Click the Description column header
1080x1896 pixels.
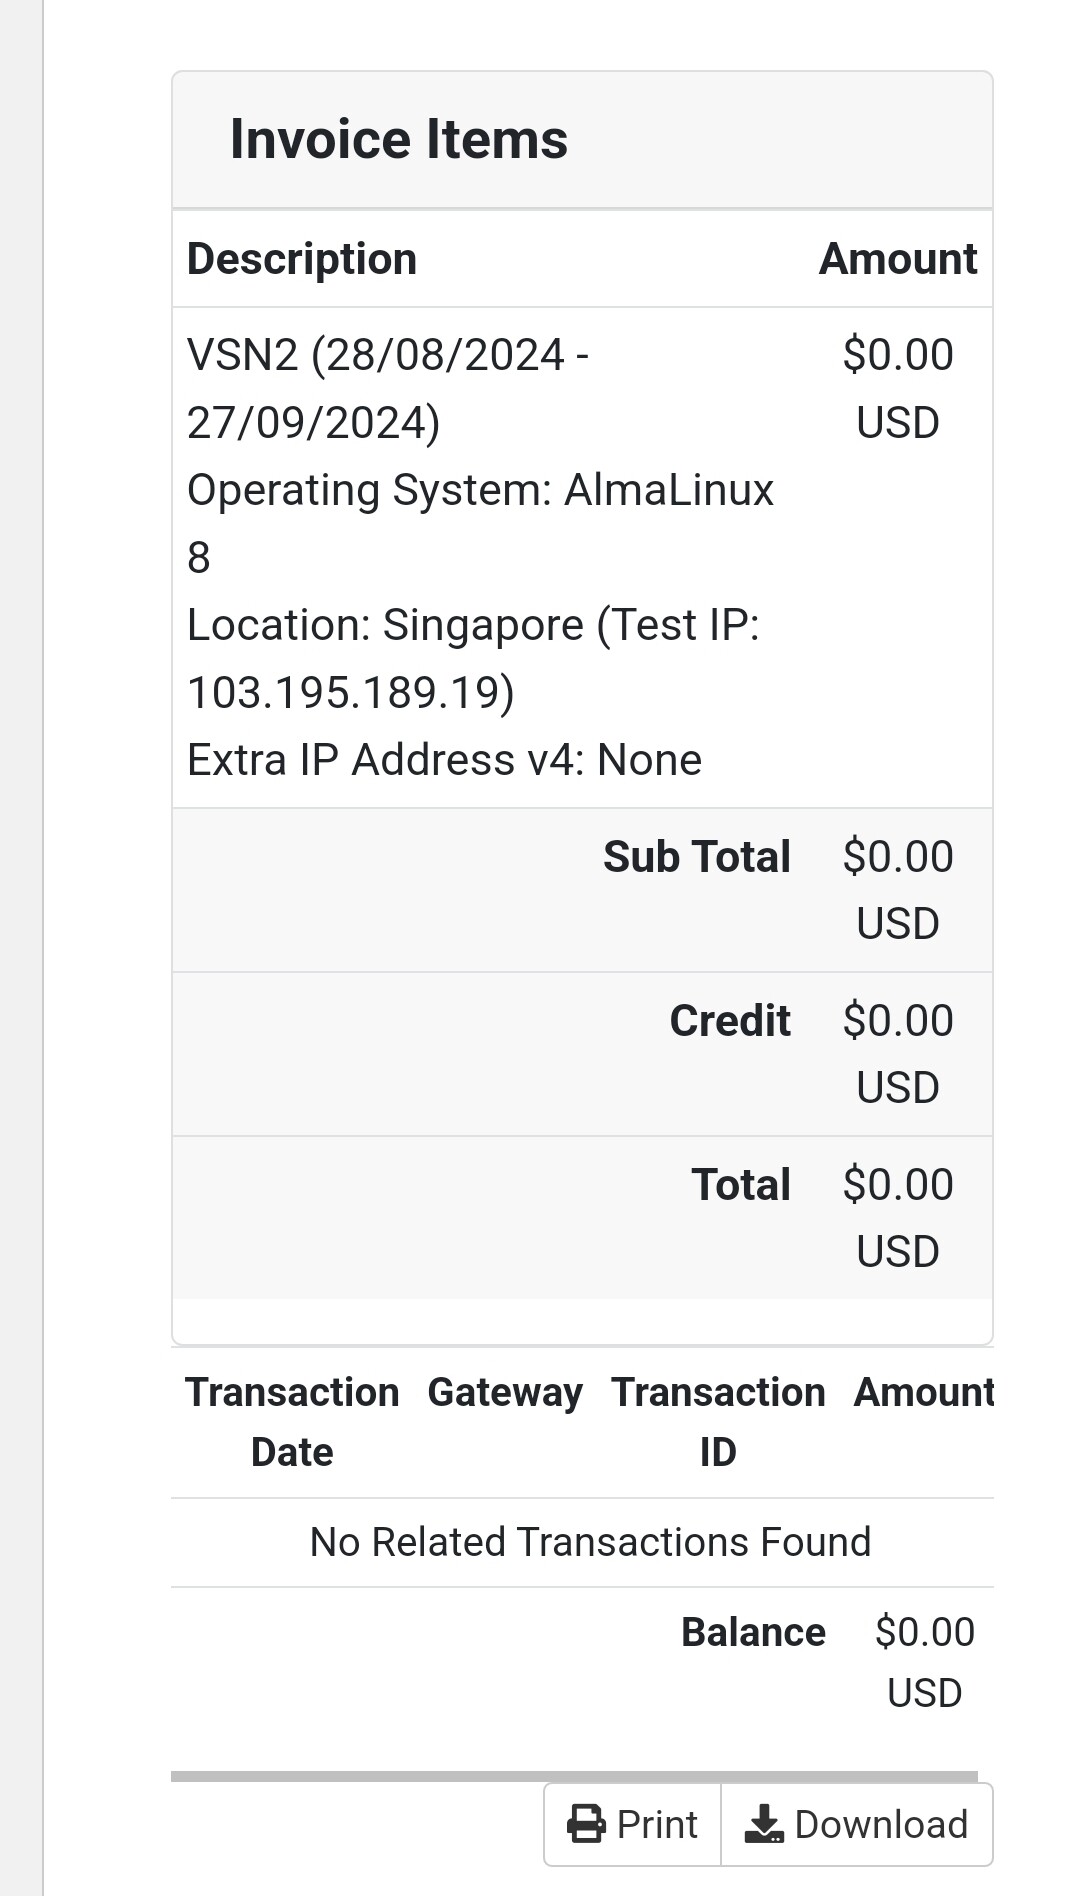pyautogui.click(x=301, y=259)
